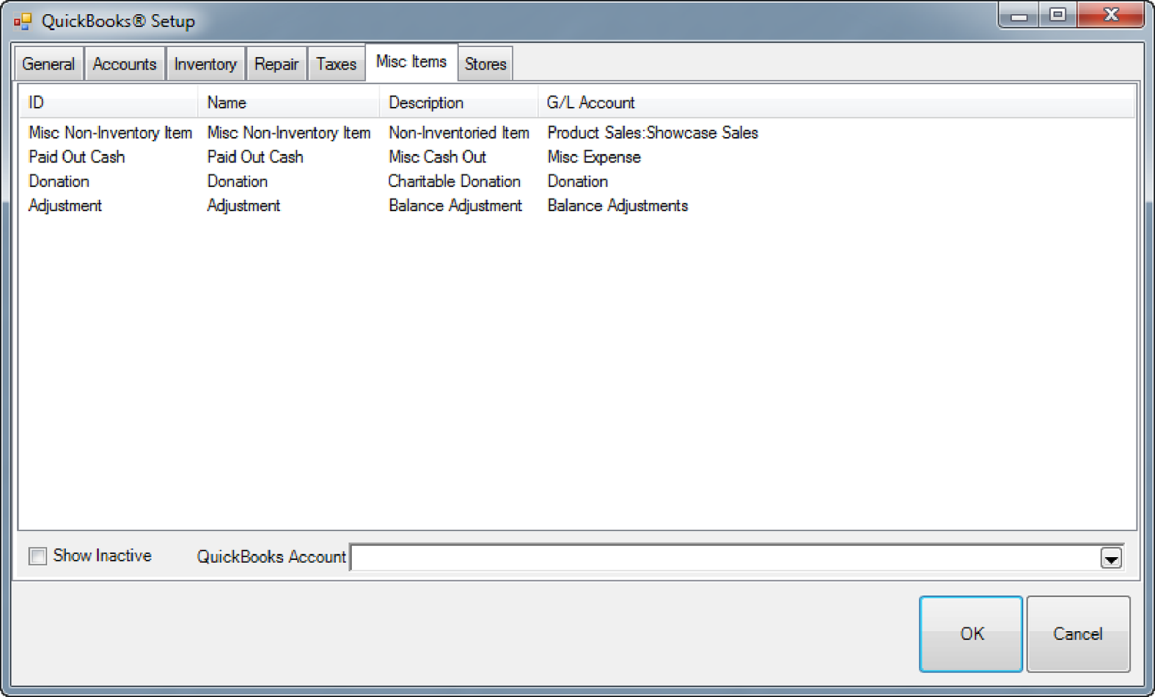
Task: Switch to the Taxes tab
Action: (x=336, y=64)
